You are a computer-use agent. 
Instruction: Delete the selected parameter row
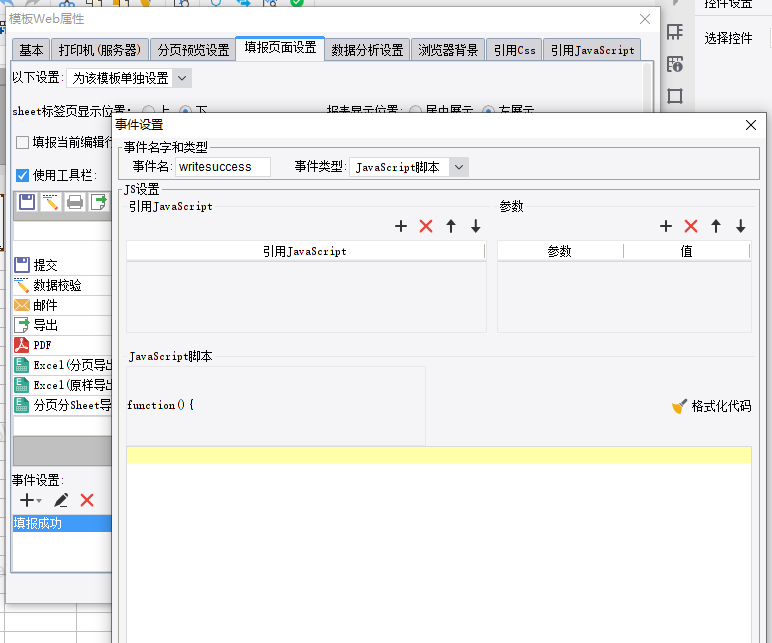click(x=691, y=226)
